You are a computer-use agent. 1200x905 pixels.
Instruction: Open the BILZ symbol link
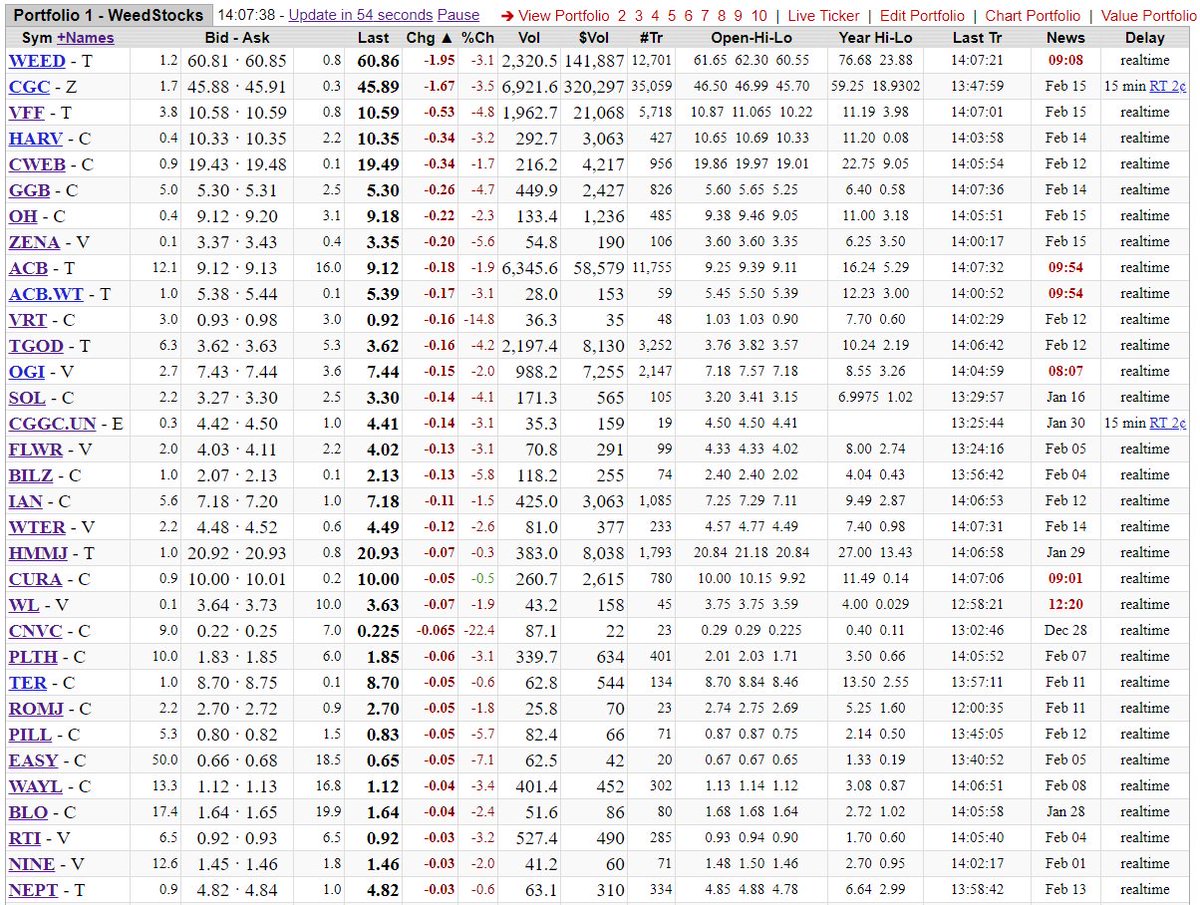coord(31,476)
